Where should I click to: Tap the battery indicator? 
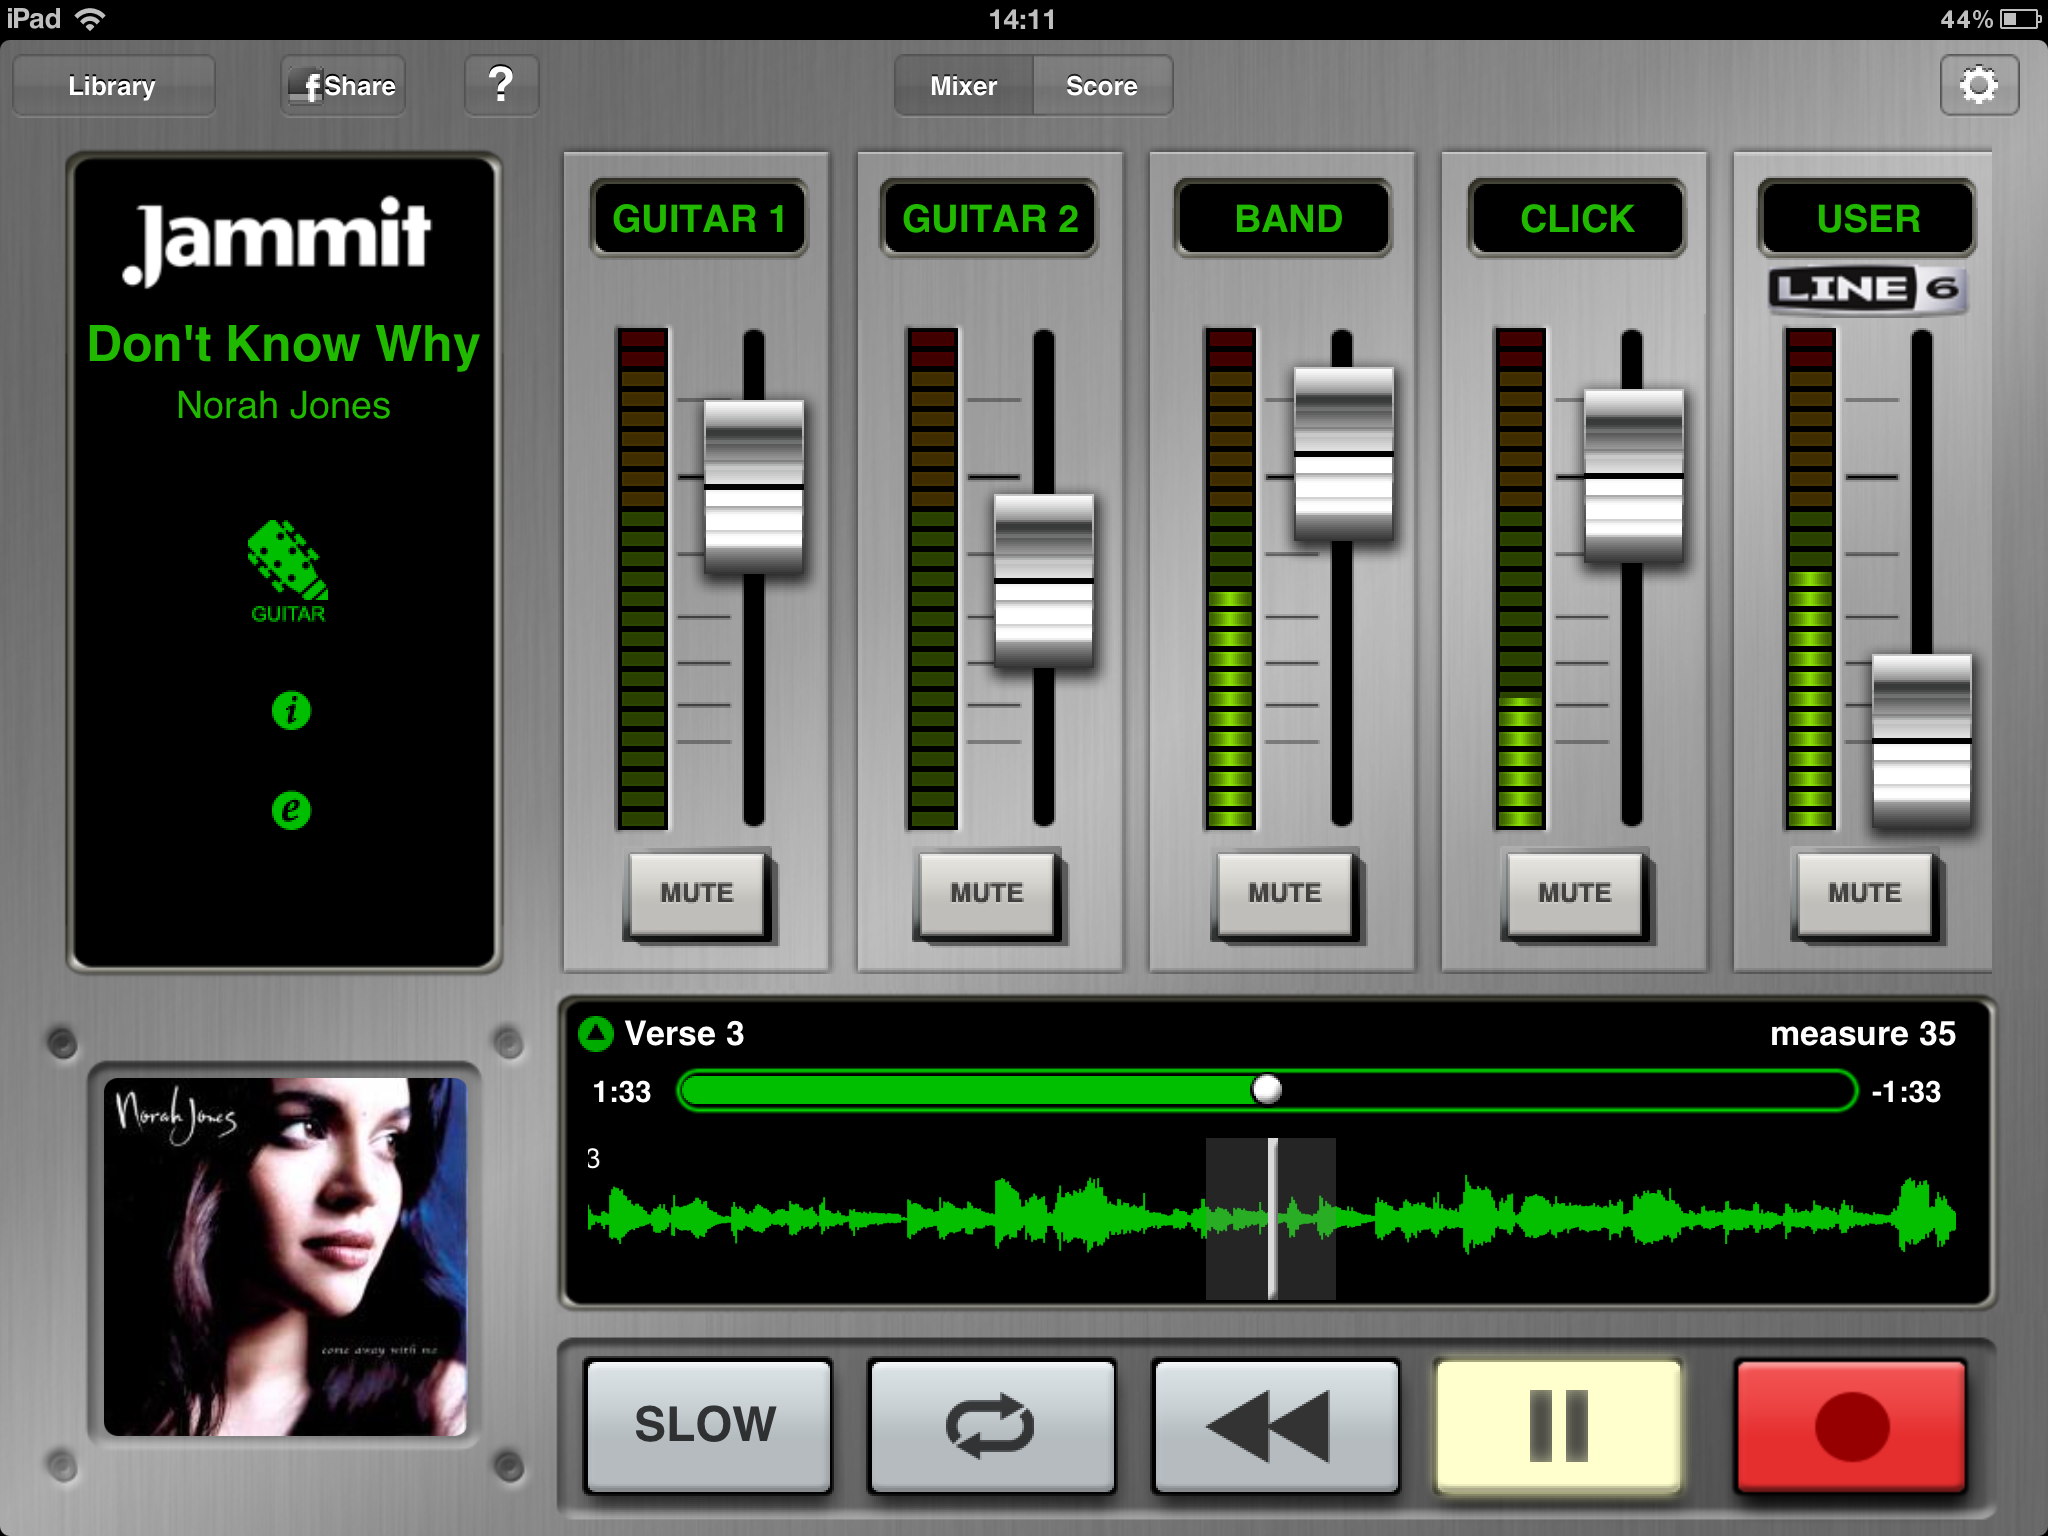click(2020, 19)
